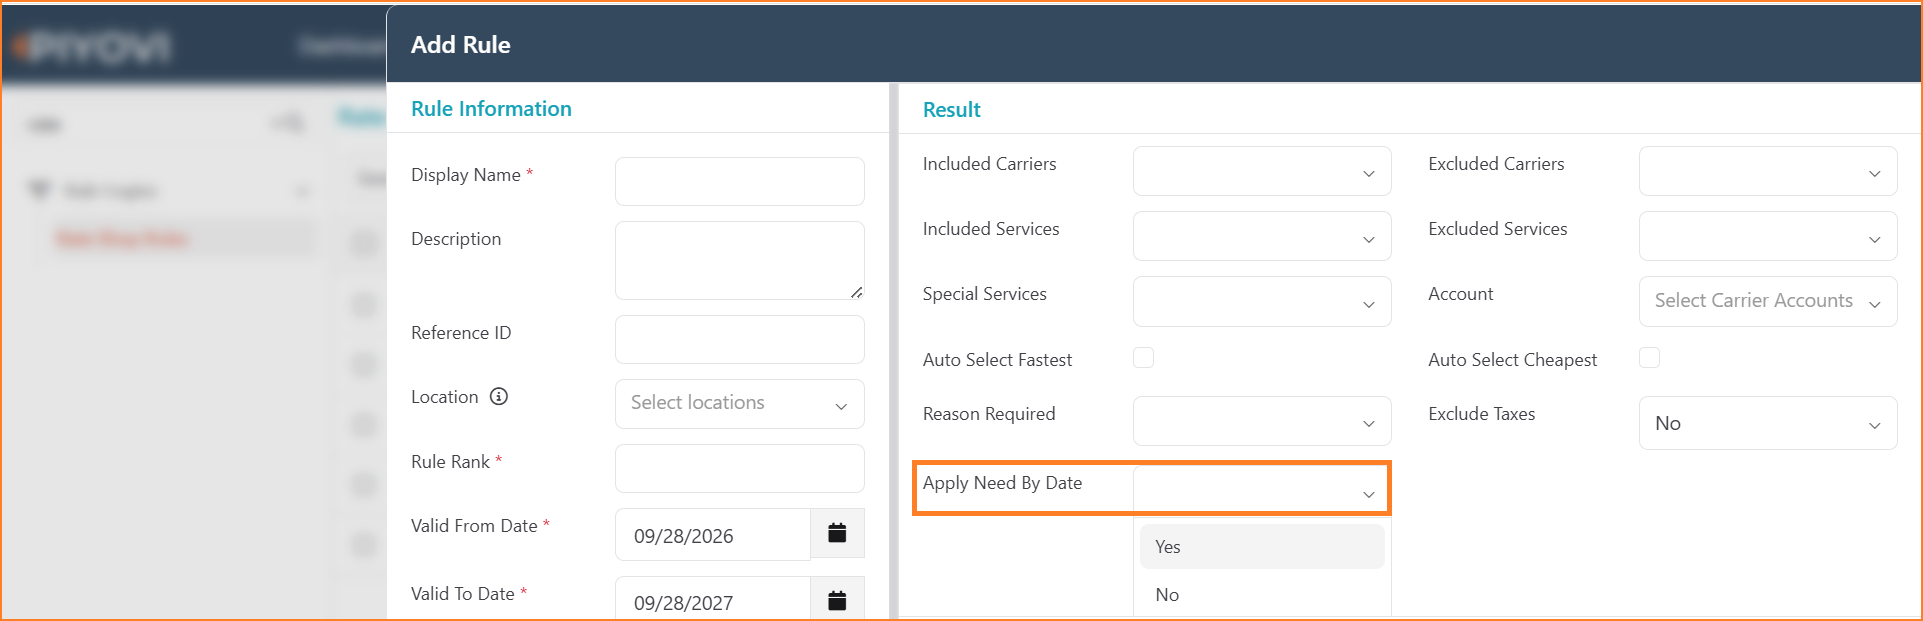1923x621 pixels.
Task: Enable the Auto Select Cheapest checkbox
Action: (x=1649, y=358)
